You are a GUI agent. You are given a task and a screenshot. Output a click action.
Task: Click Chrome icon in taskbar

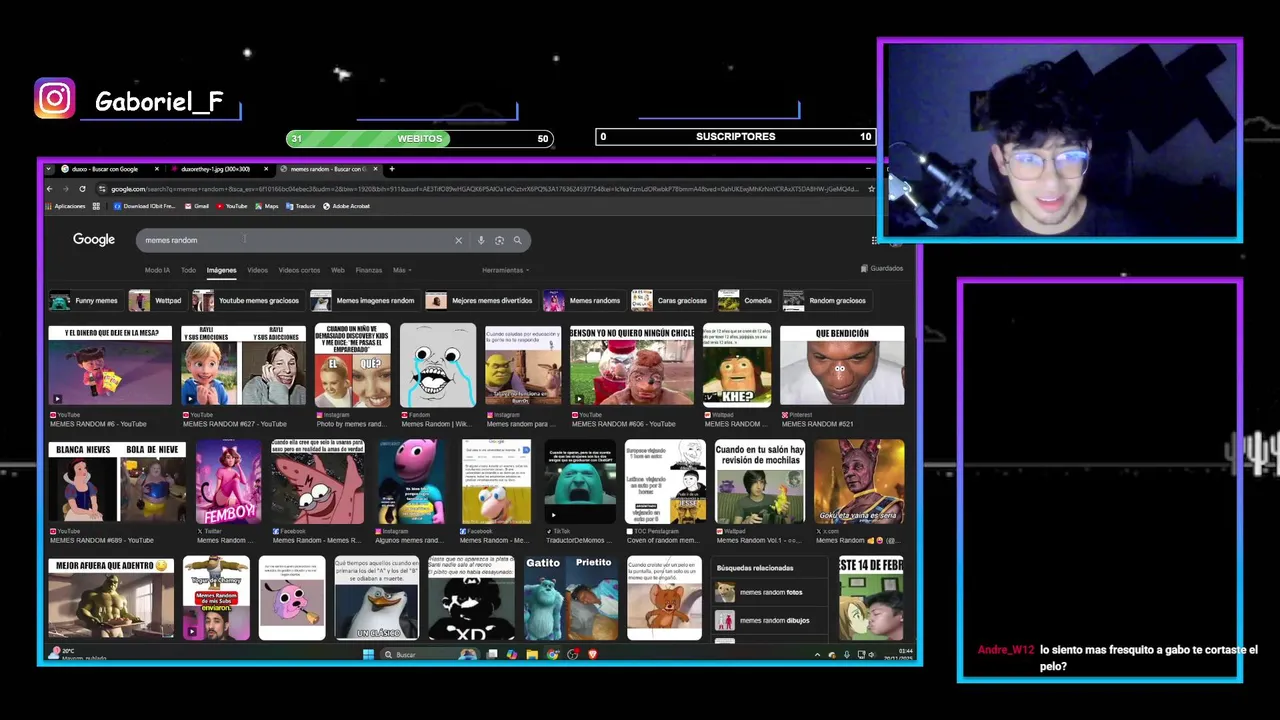coord(552,655)
